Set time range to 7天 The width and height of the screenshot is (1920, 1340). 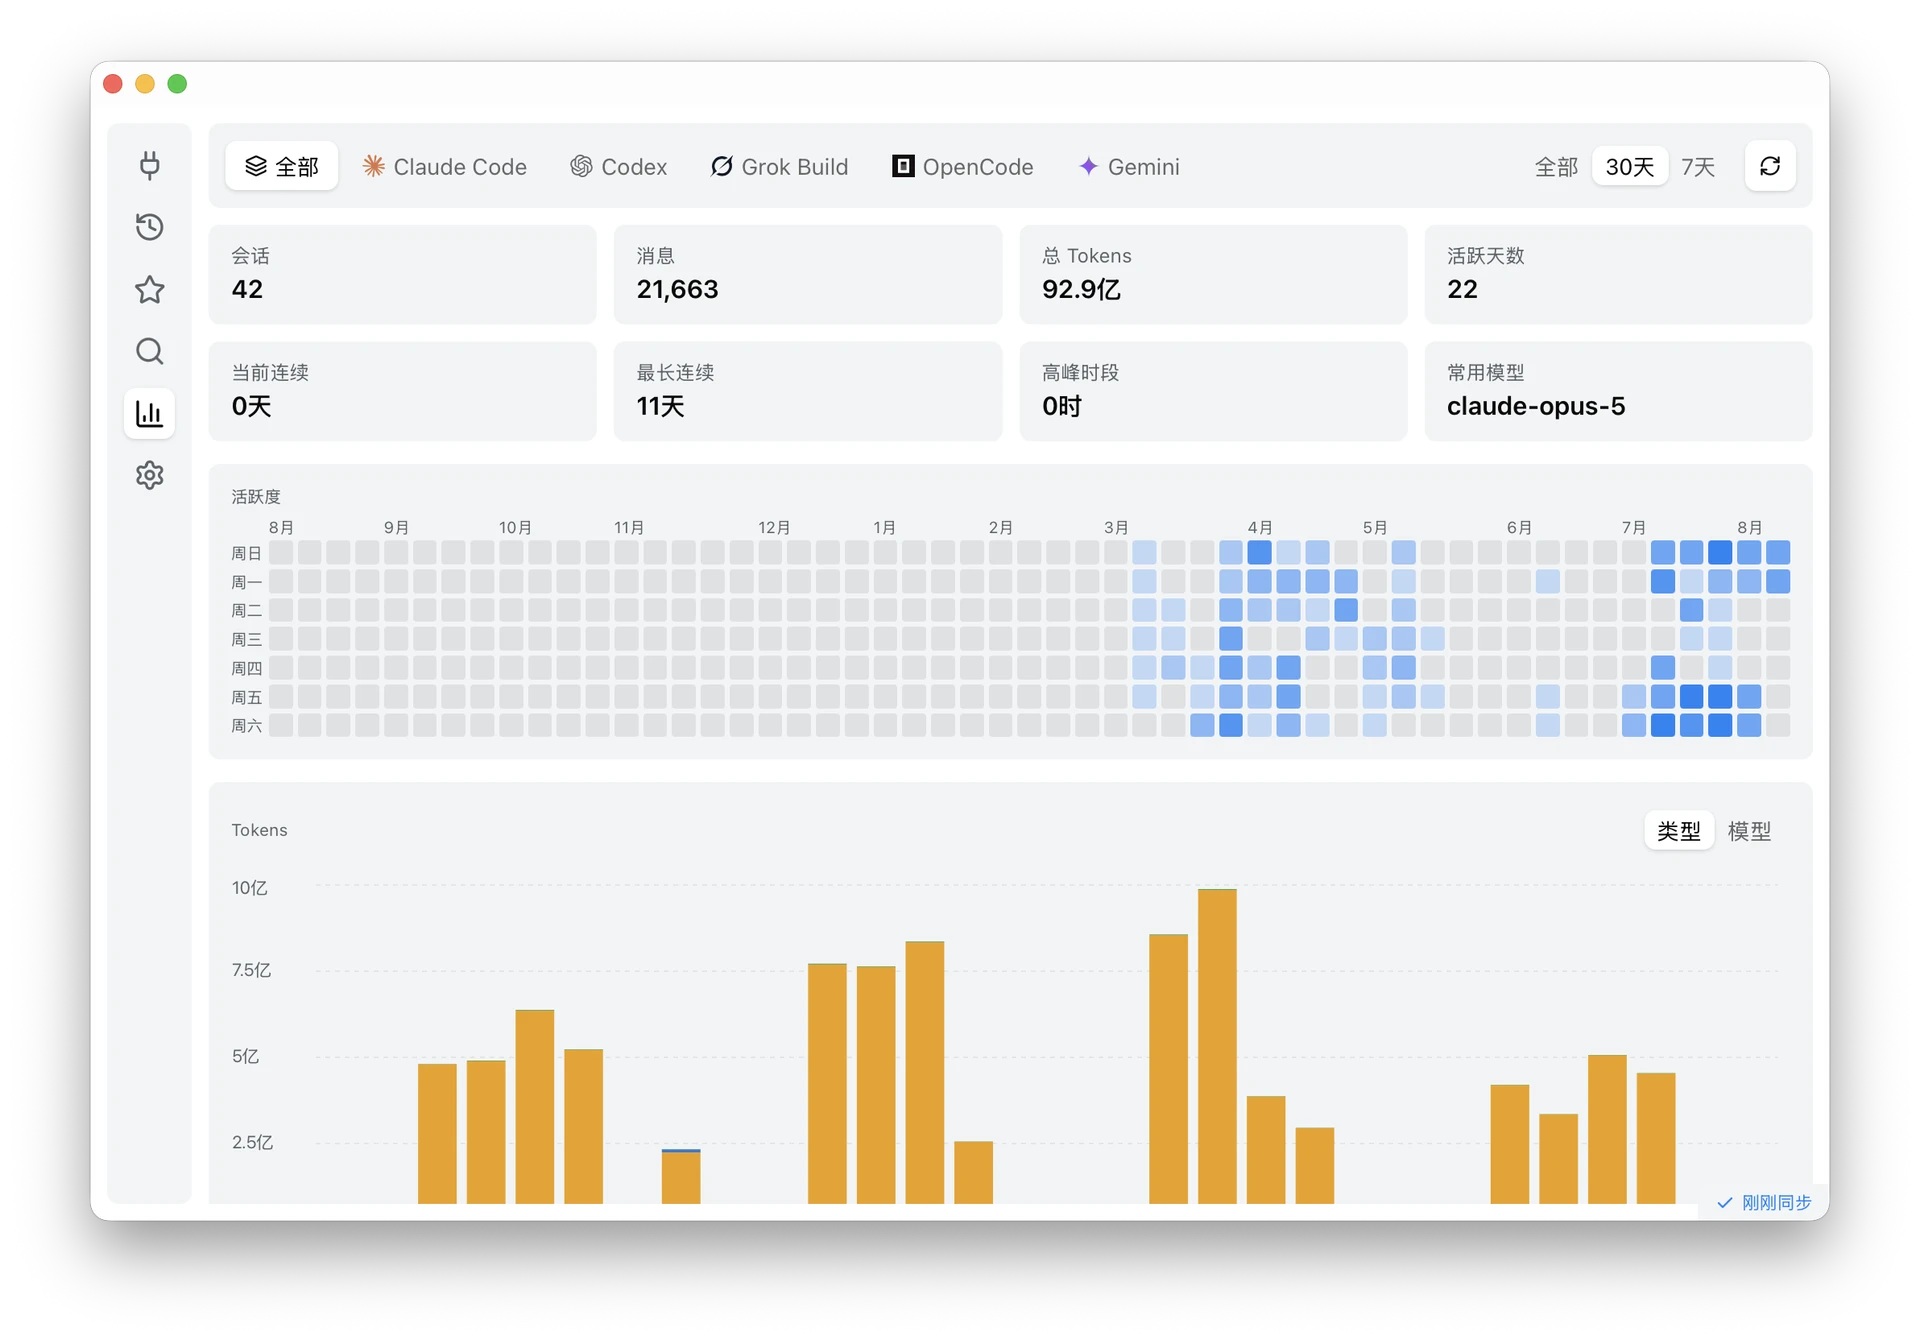(1698, 166)
